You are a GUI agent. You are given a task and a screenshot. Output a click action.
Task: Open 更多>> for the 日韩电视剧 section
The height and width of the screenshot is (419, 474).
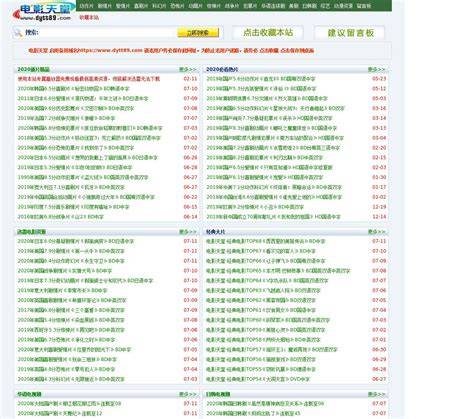pyautogui.click(x=376, y=394)
